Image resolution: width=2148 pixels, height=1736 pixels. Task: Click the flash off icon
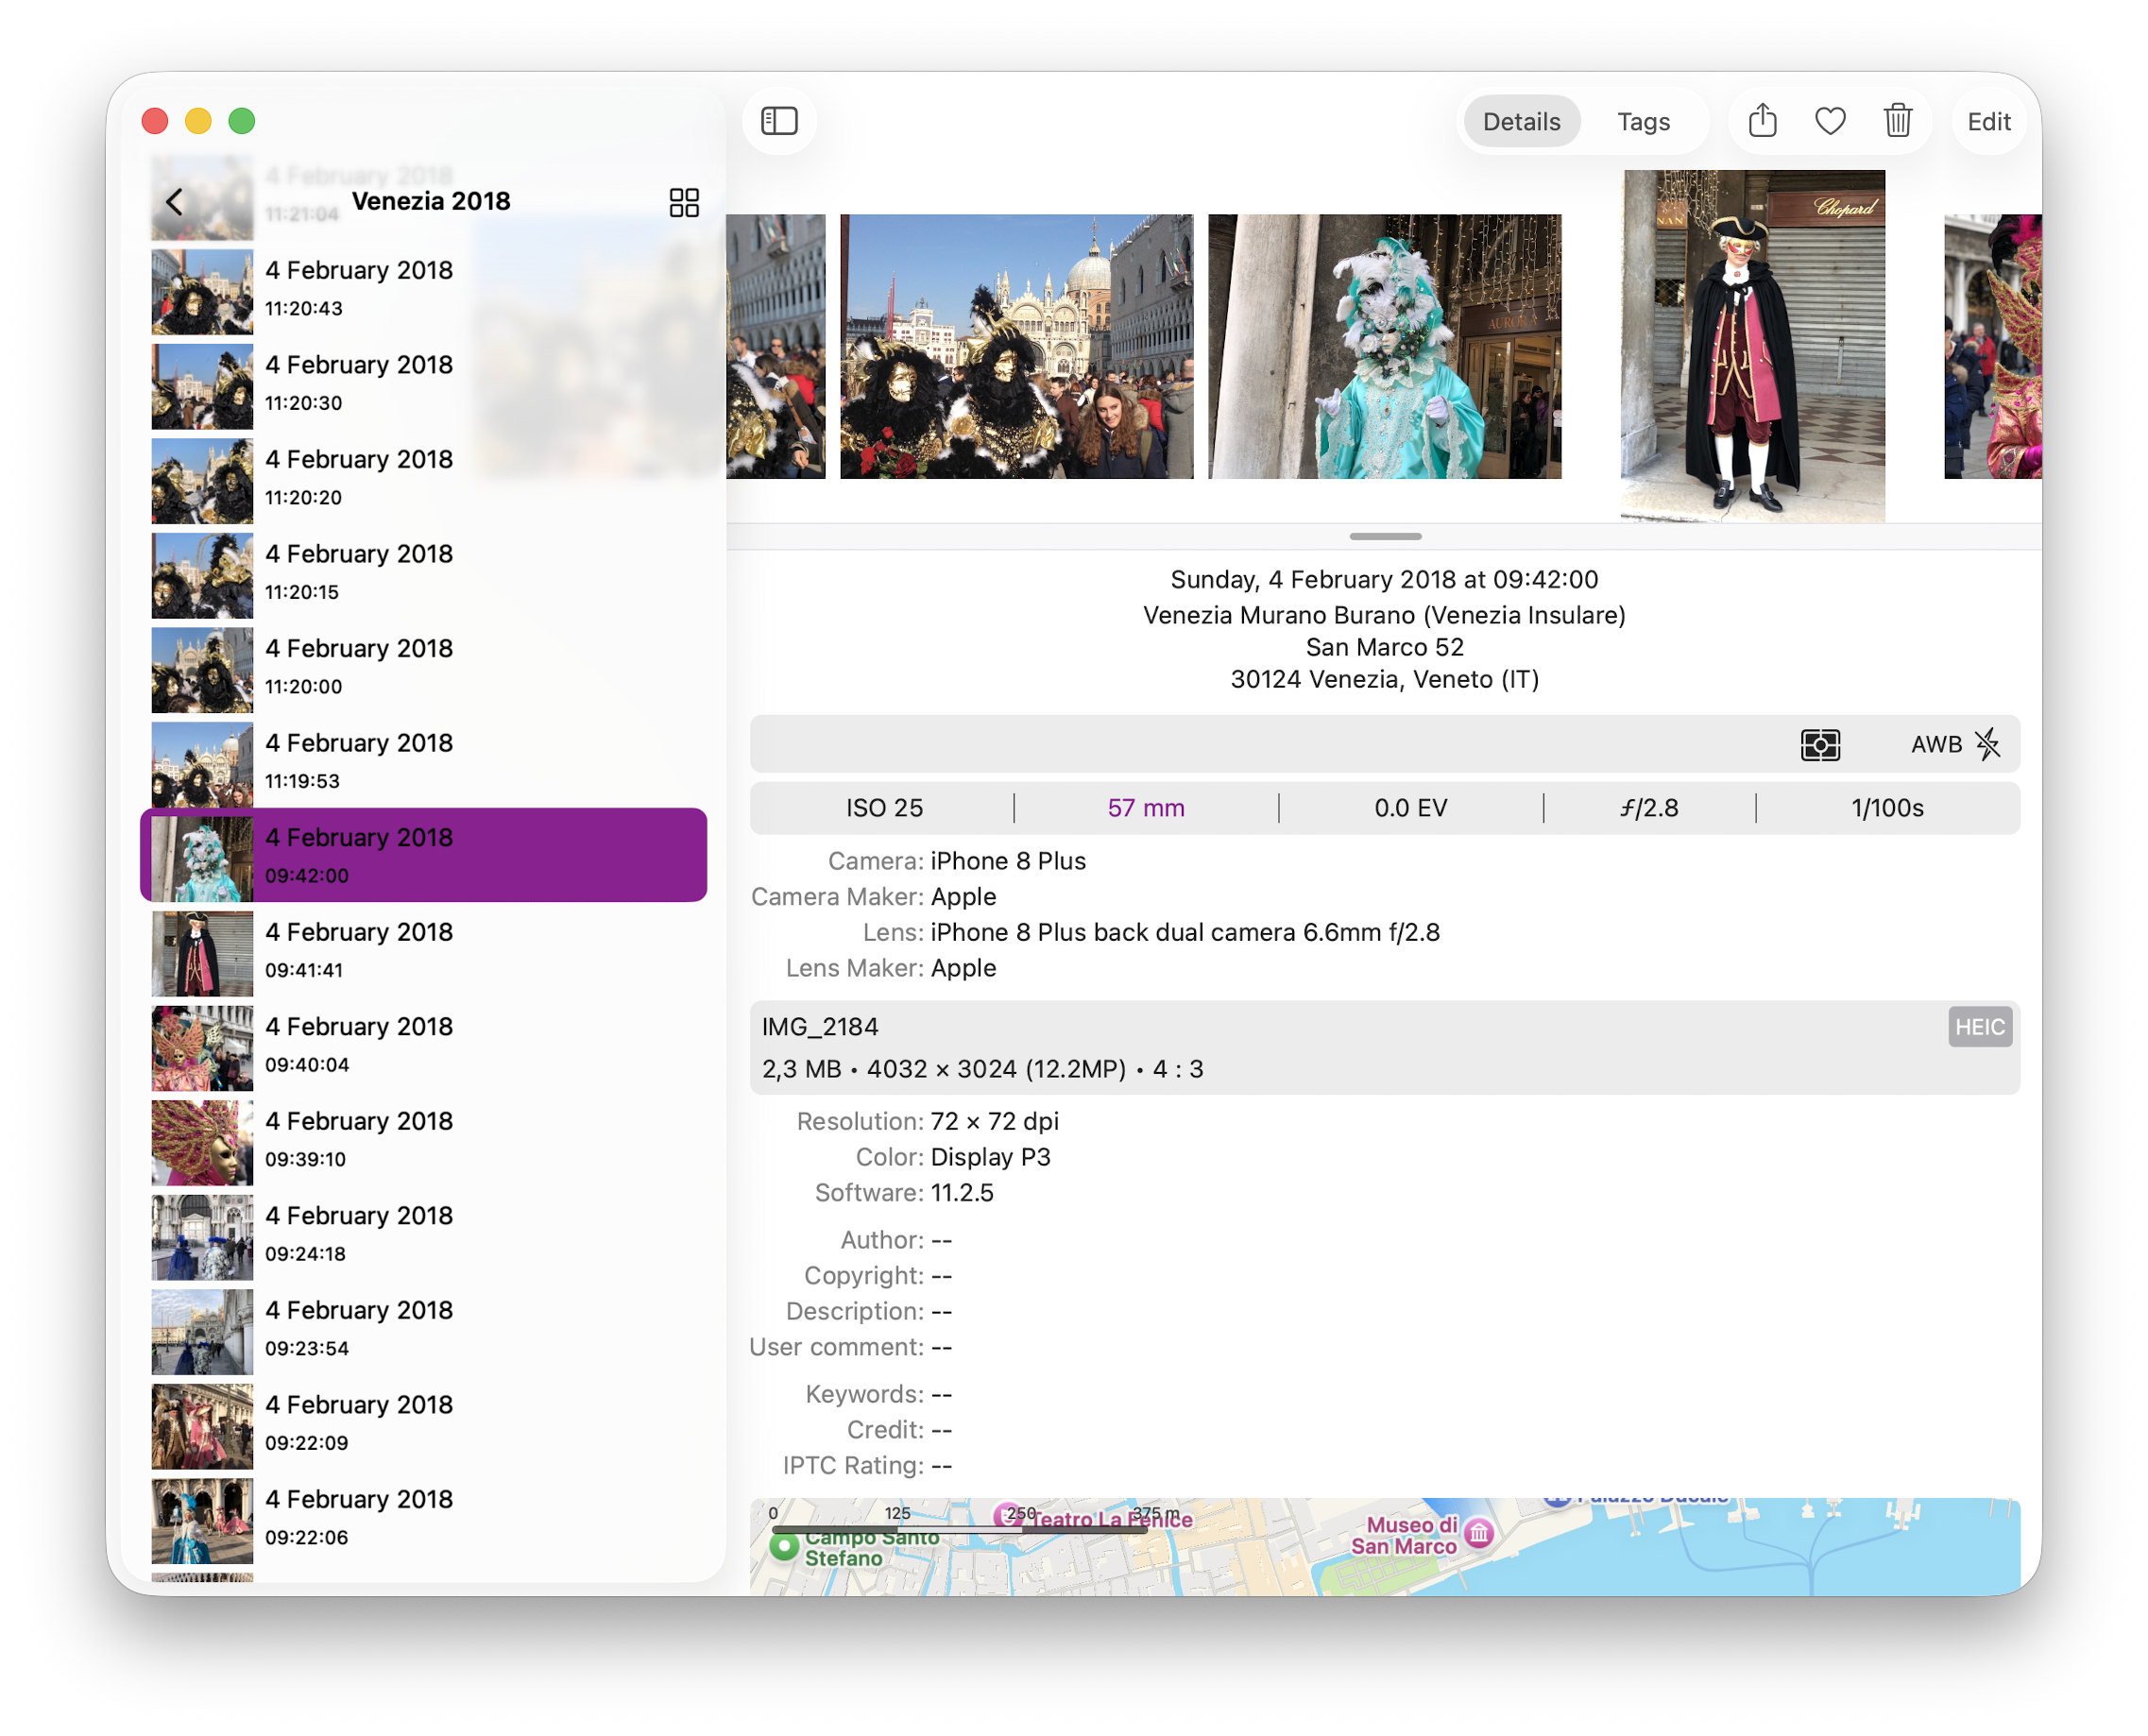pos(1988,744)
